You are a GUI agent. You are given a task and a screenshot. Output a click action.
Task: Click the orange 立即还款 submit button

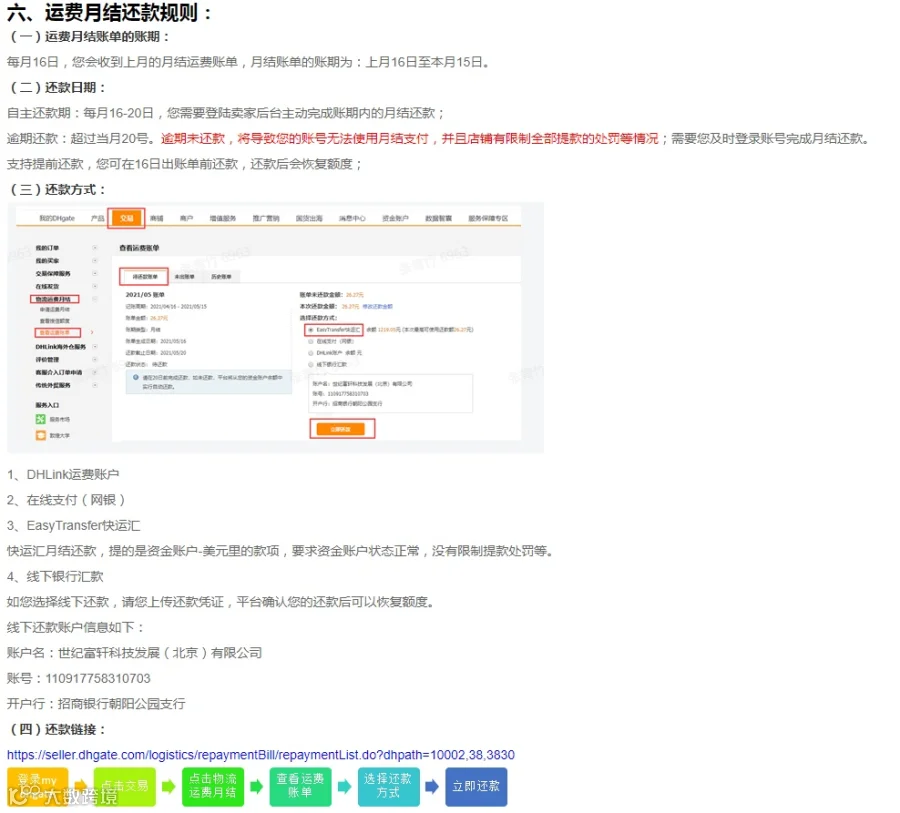click(x=340, y=429)
